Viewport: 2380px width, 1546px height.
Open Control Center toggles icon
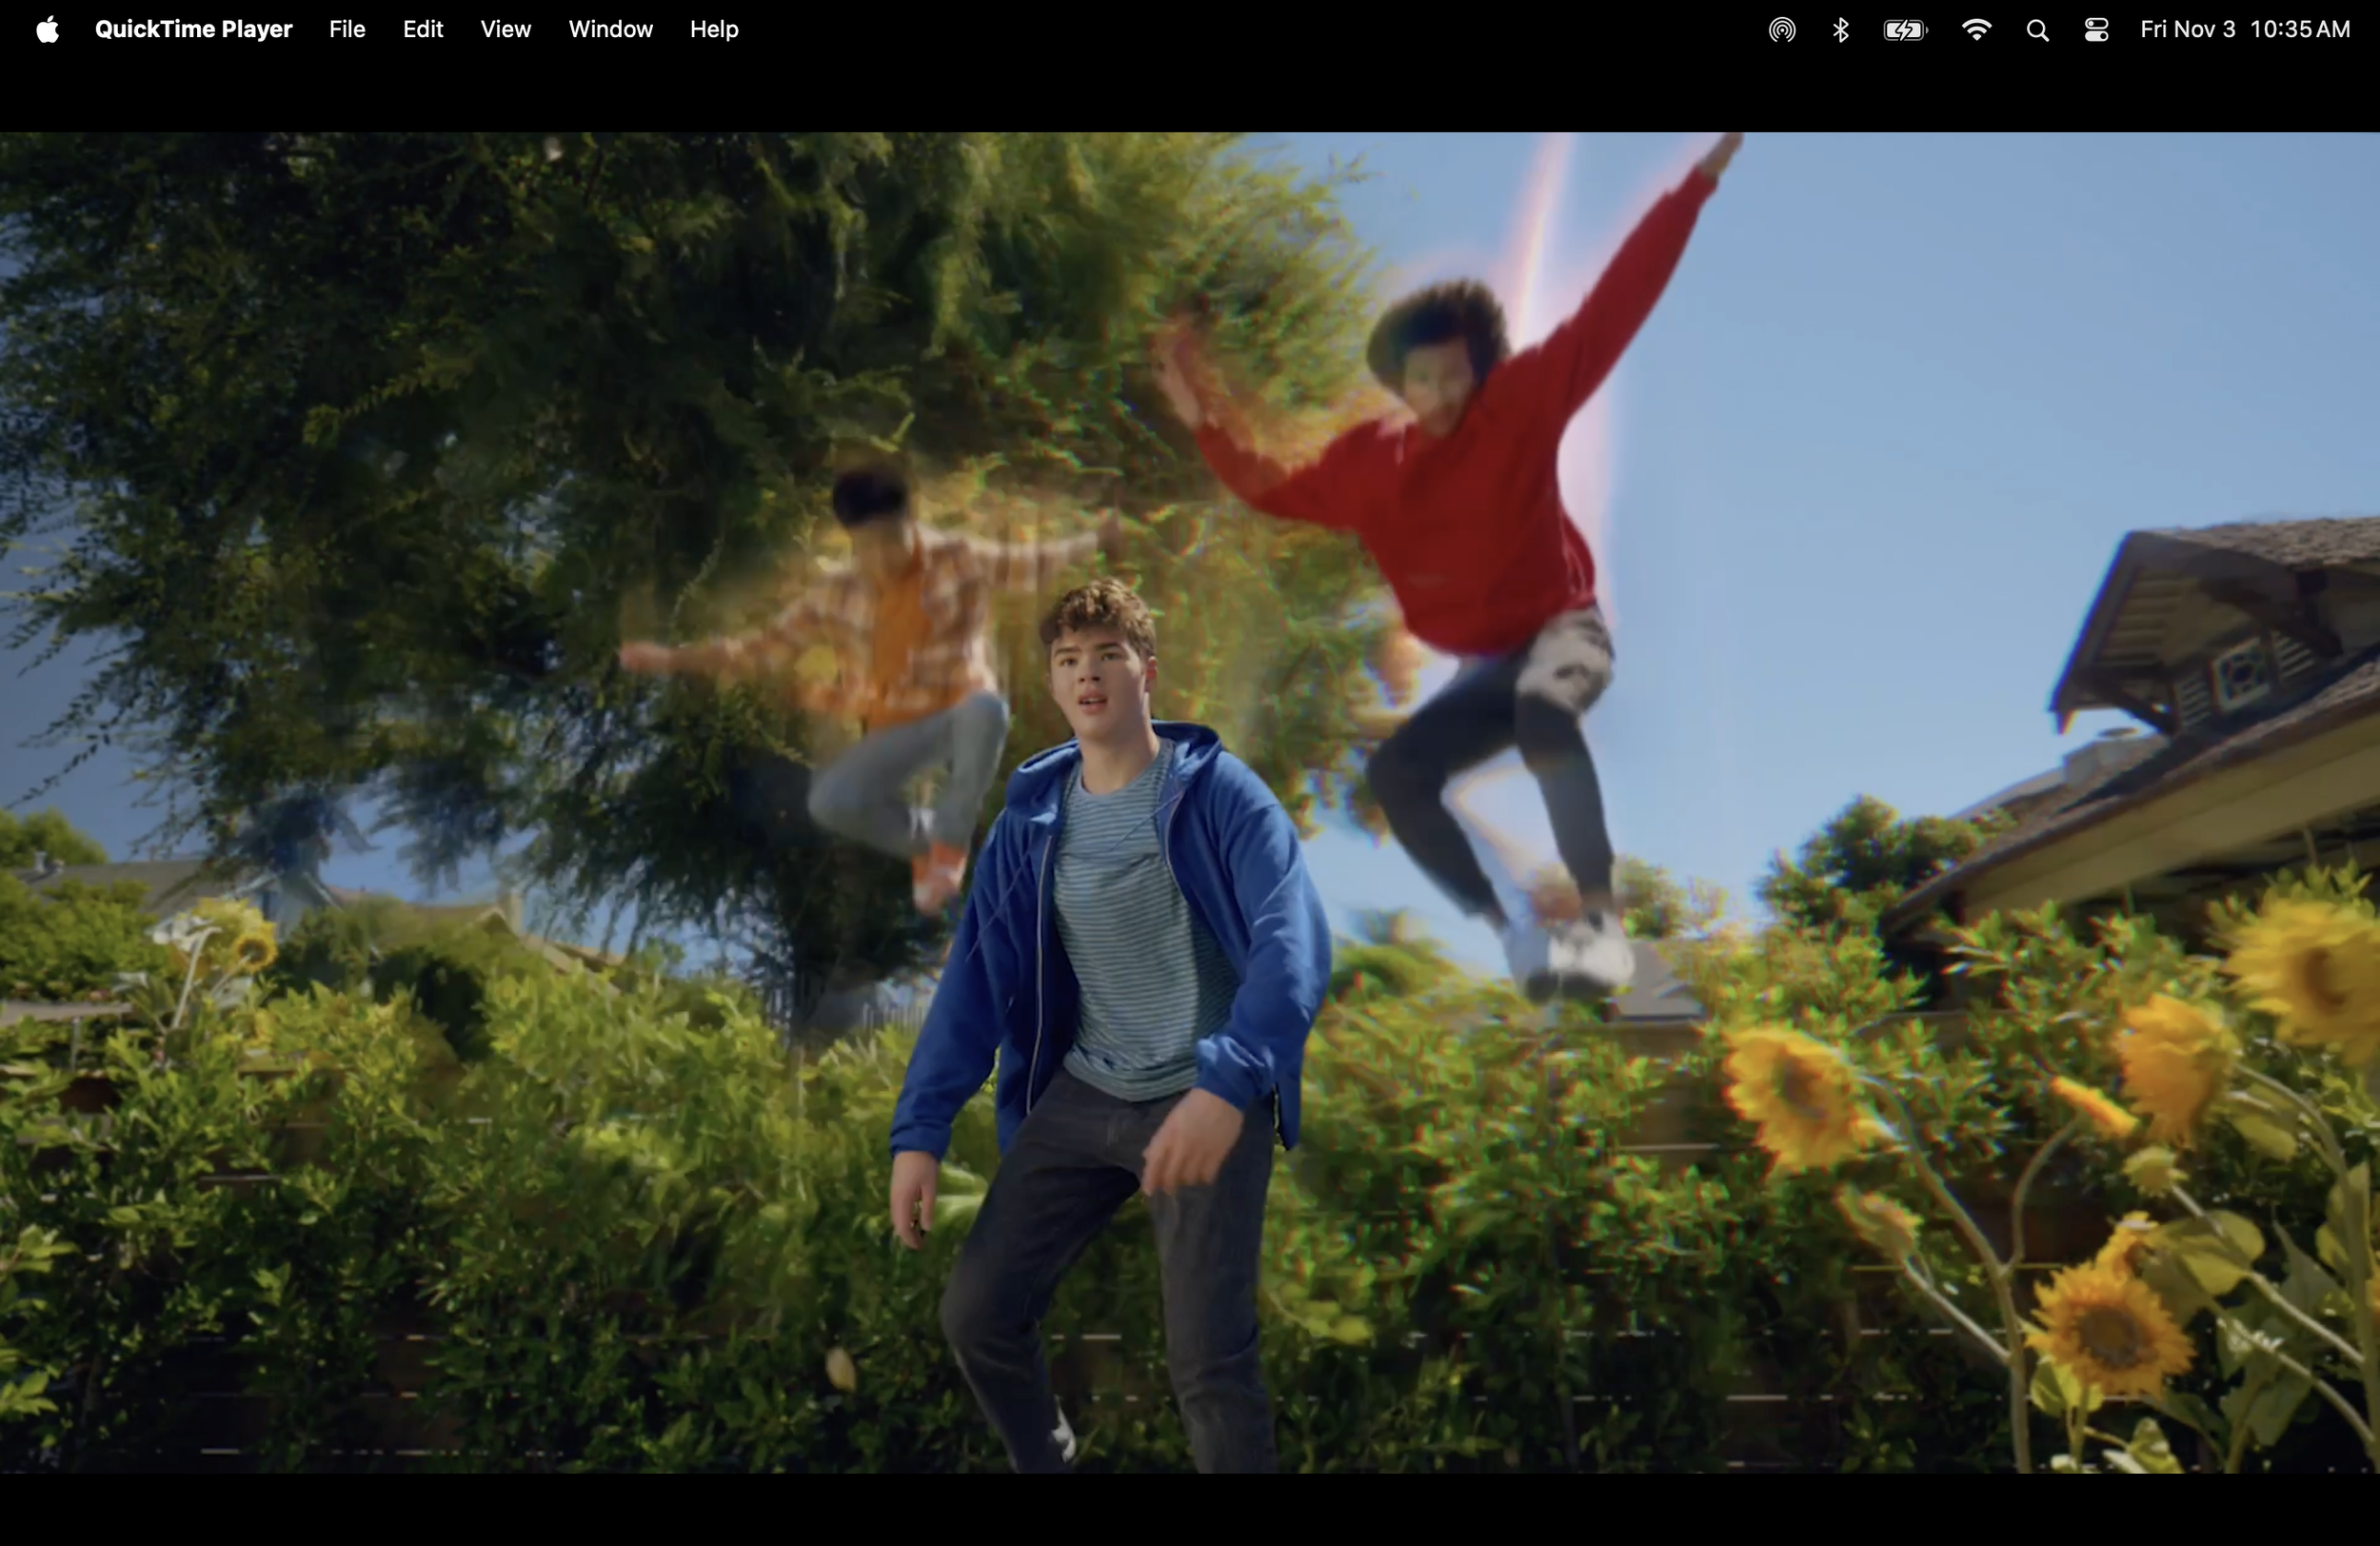[x=2096, y=30]
